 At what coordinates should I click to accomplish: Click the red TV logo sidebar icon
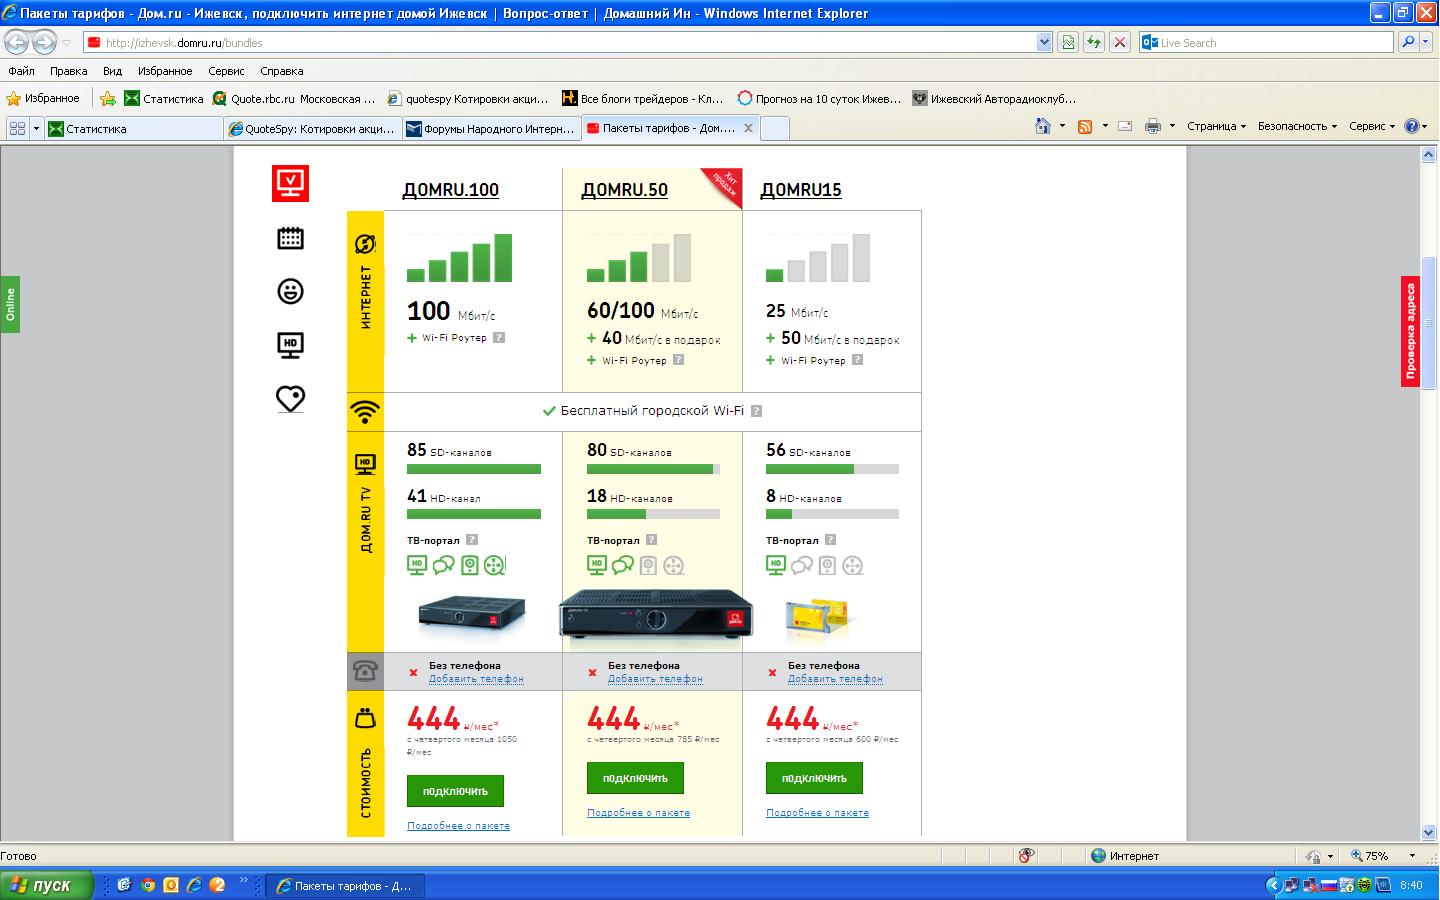291,183
